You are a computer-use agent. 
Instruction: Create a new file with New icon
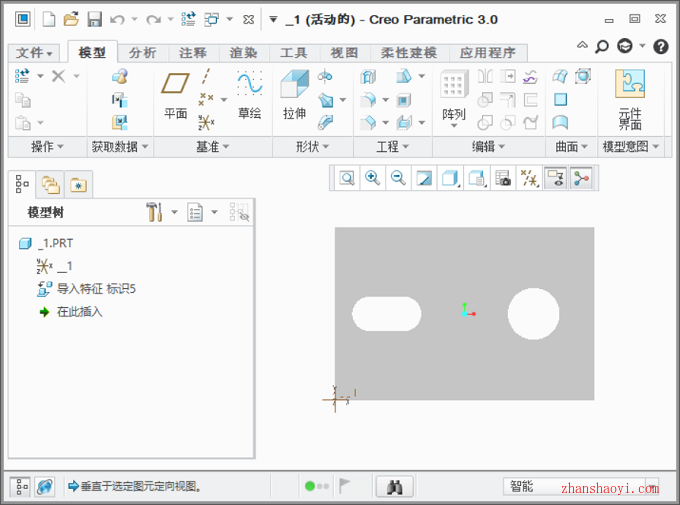coord(49,19)
